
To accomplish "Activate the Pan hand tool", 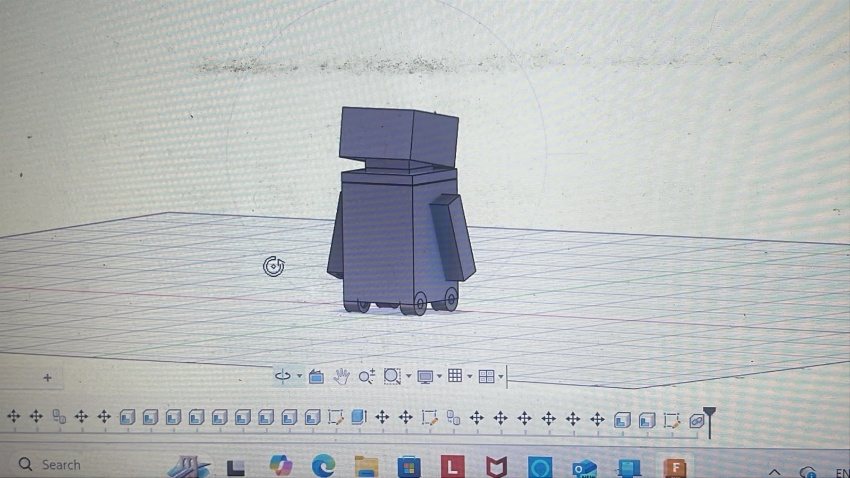I will [341, 376].
